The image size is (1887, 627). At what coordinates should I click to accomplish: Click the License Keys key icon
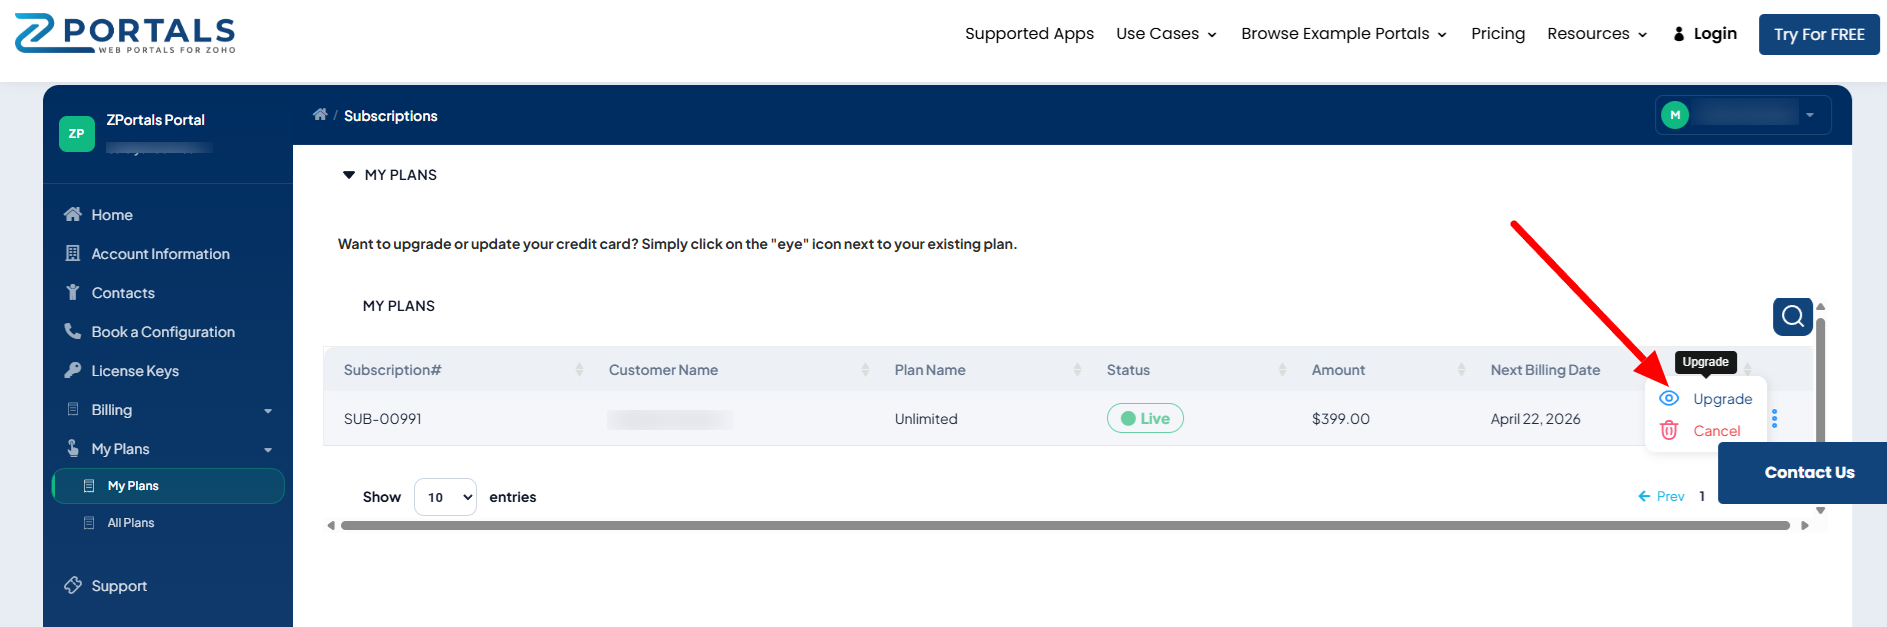73,370
